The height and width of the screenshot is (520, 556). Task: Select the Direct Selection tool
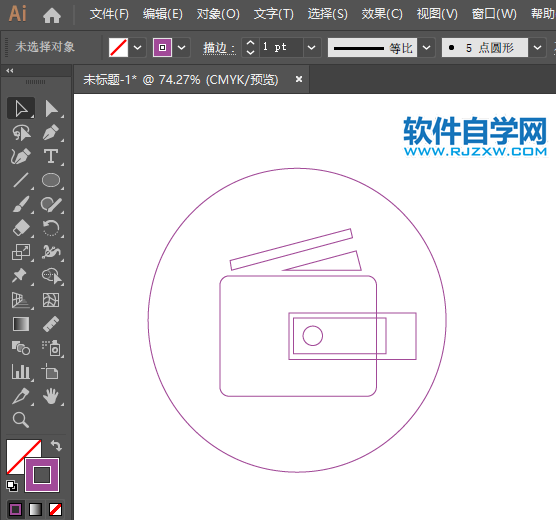pyautogui.click(x=51, y=109)
